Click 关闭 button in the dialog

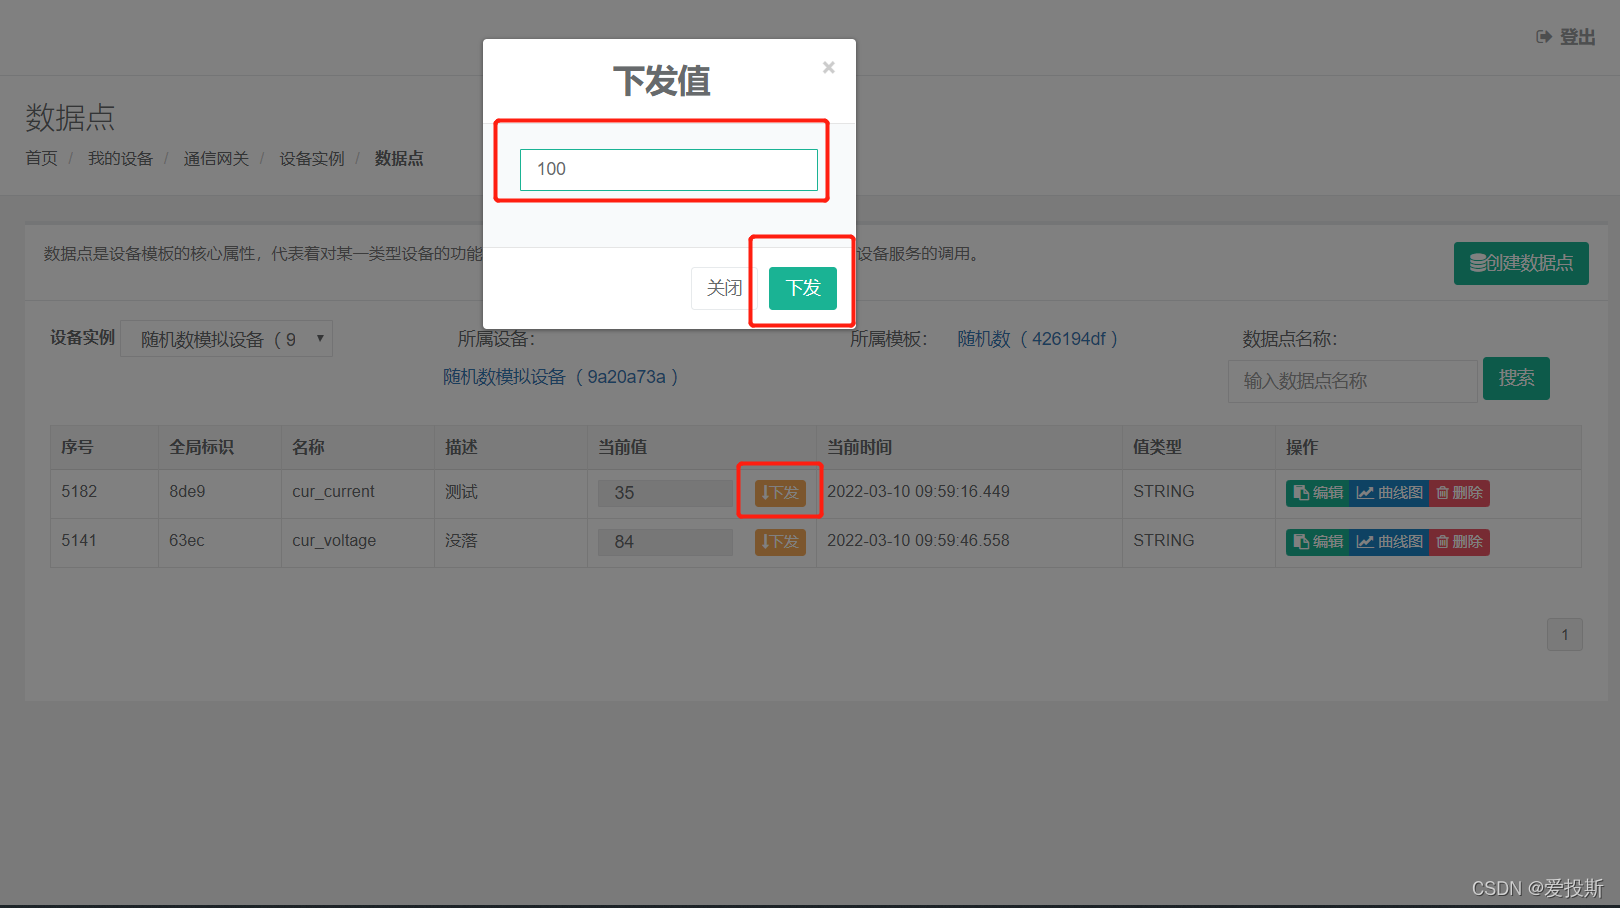tap(724, 288)
